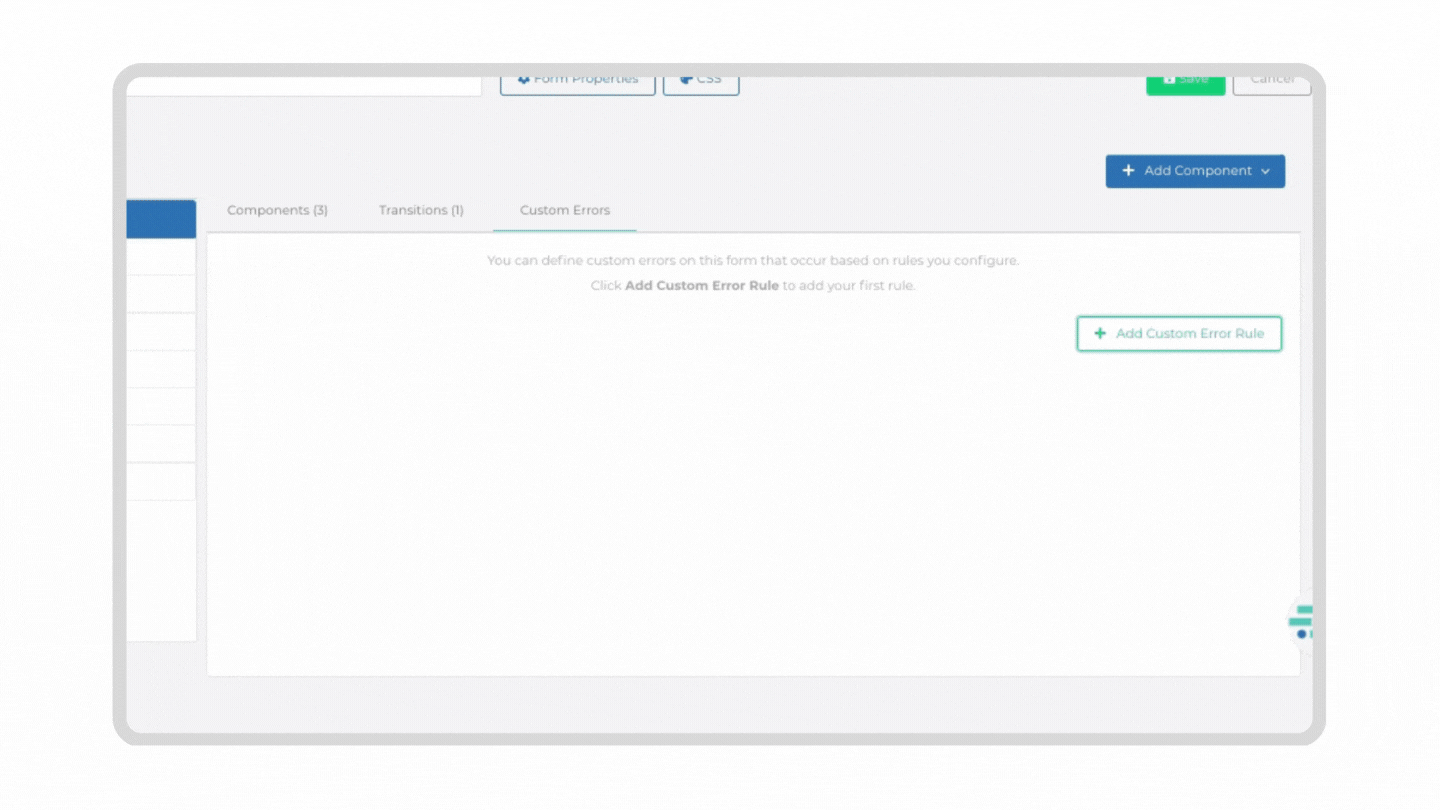
Task: Cancel form editing
Action: 1271,84
